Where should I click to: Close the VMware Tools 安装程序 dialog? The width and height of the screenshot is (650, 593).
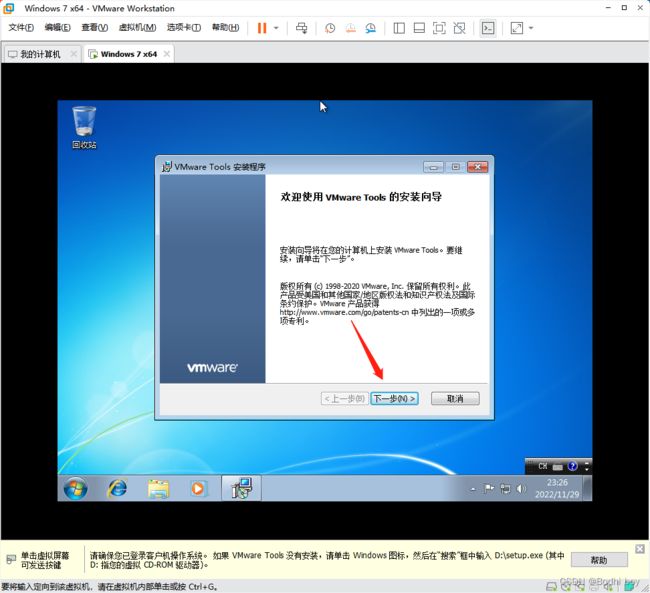(x=478, y=167)
